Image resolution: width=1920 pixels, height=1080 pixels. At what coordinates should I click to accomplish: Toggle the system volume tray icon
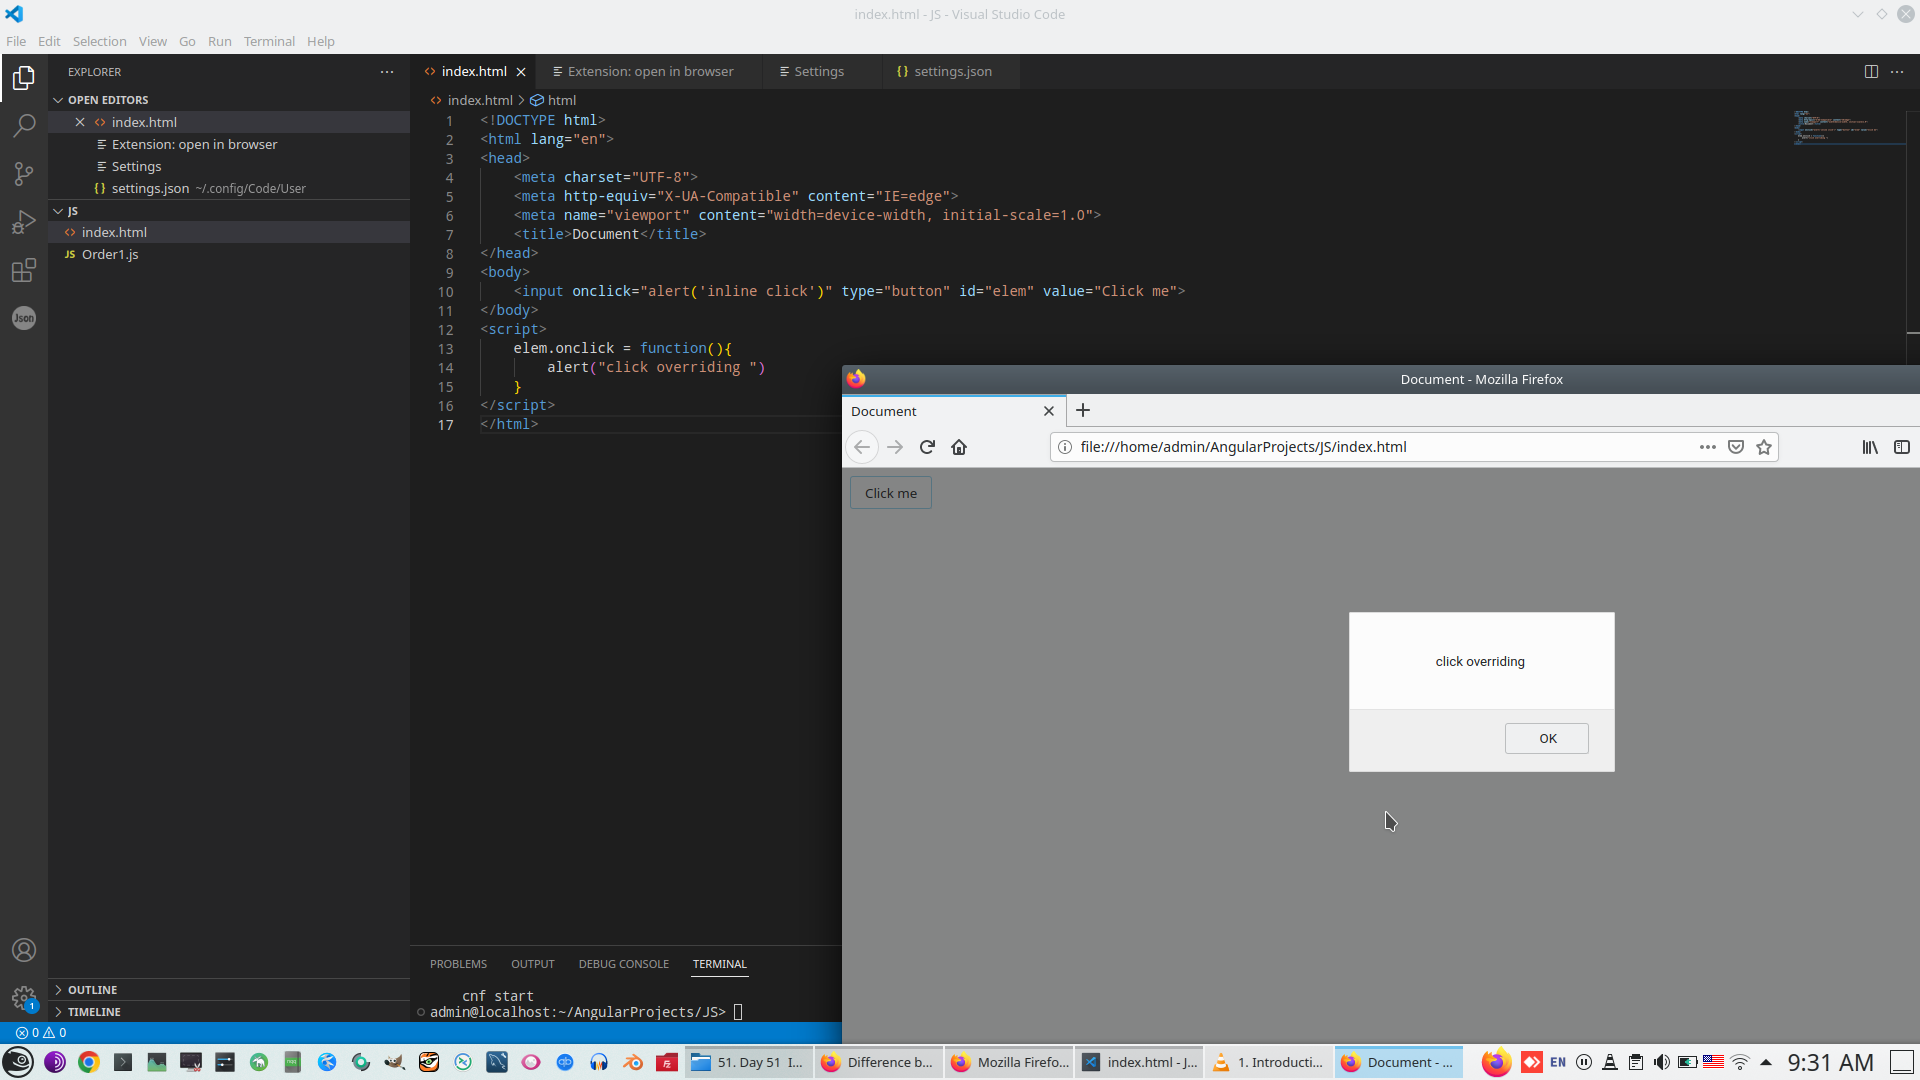click(x=1661, y=1062)
